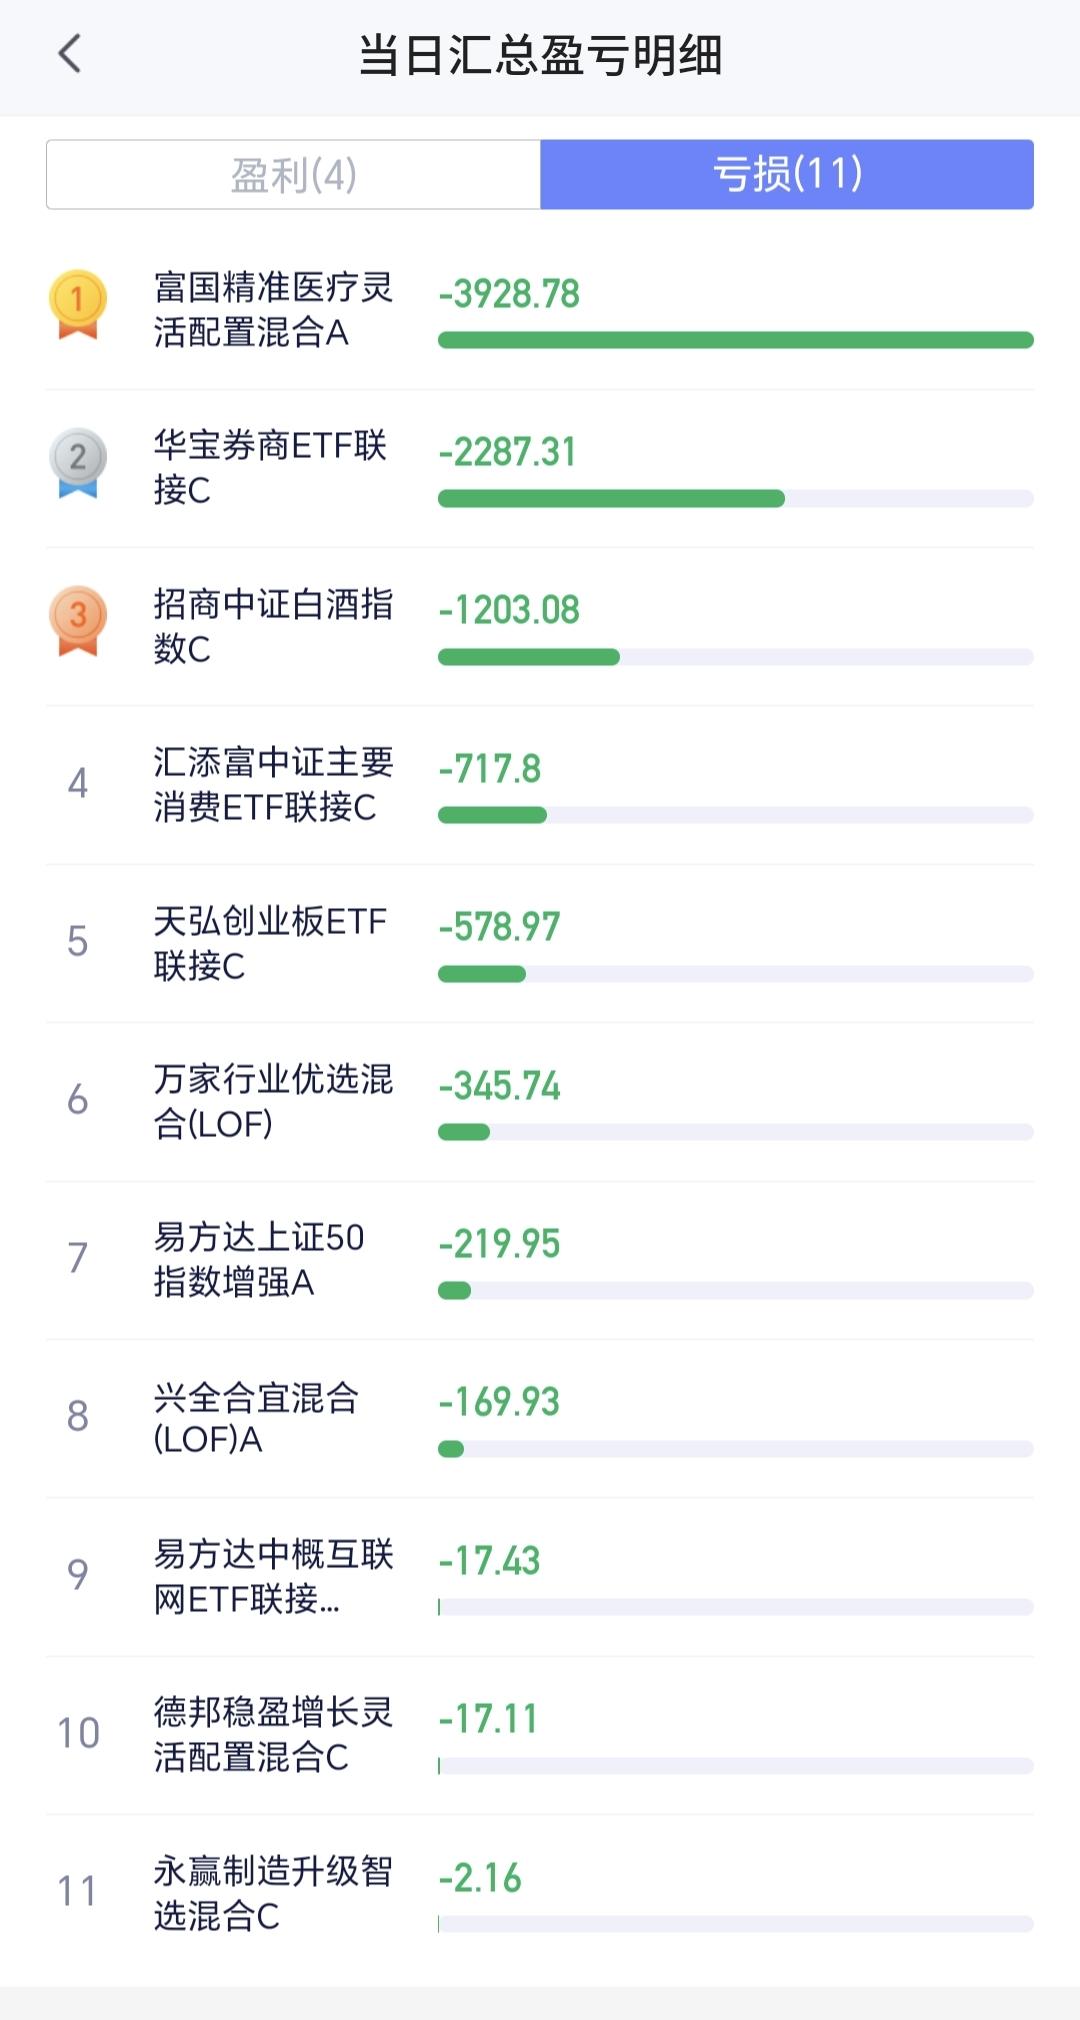
Task: Open 永赢制造升级智选混合C fund
Action: pyautogui.click(x=272, y=1893)
